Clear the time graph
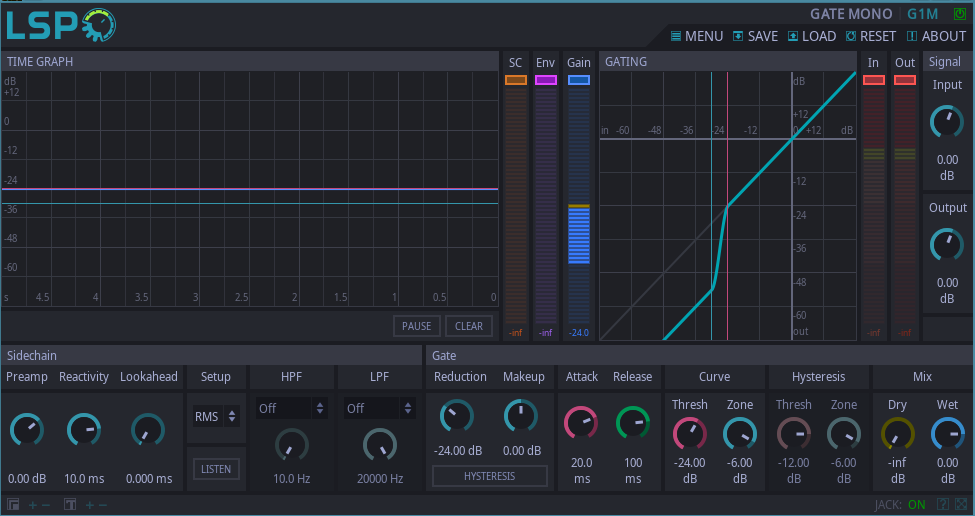This screenshot has width=975, height=516. (x=469, y=326)
